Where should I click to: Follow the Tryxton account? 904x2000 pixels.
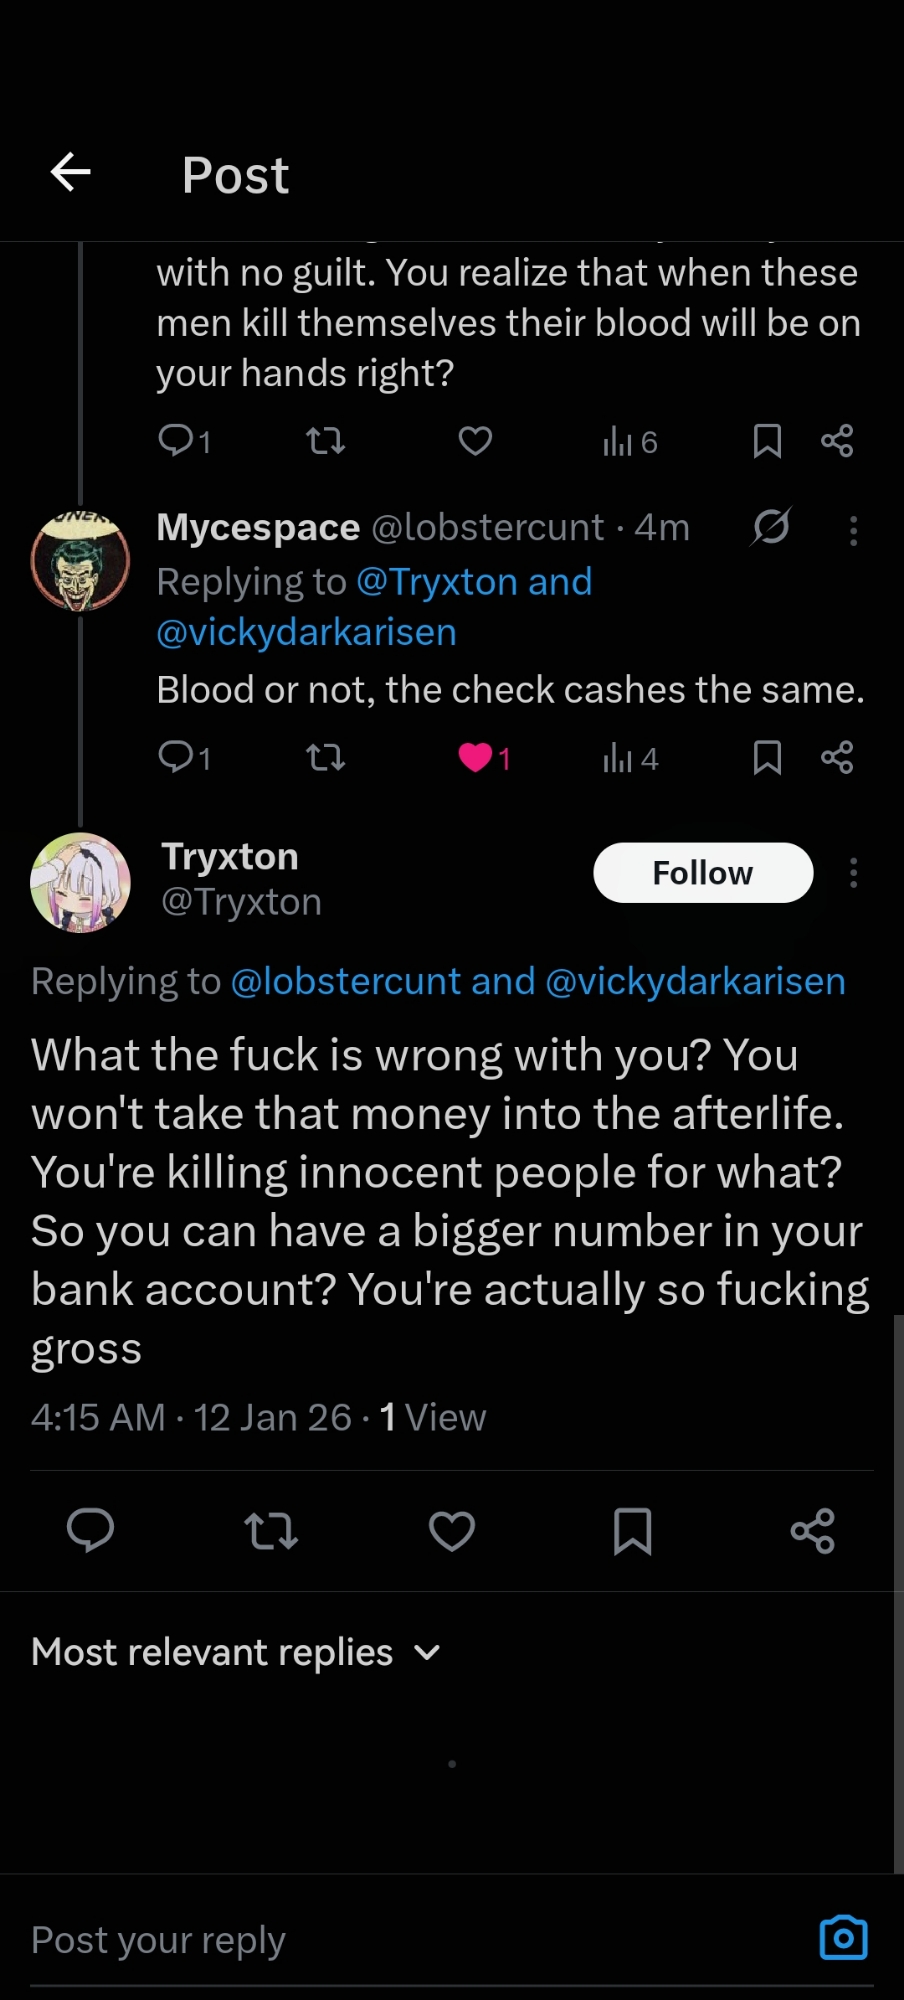coord(703,873)
